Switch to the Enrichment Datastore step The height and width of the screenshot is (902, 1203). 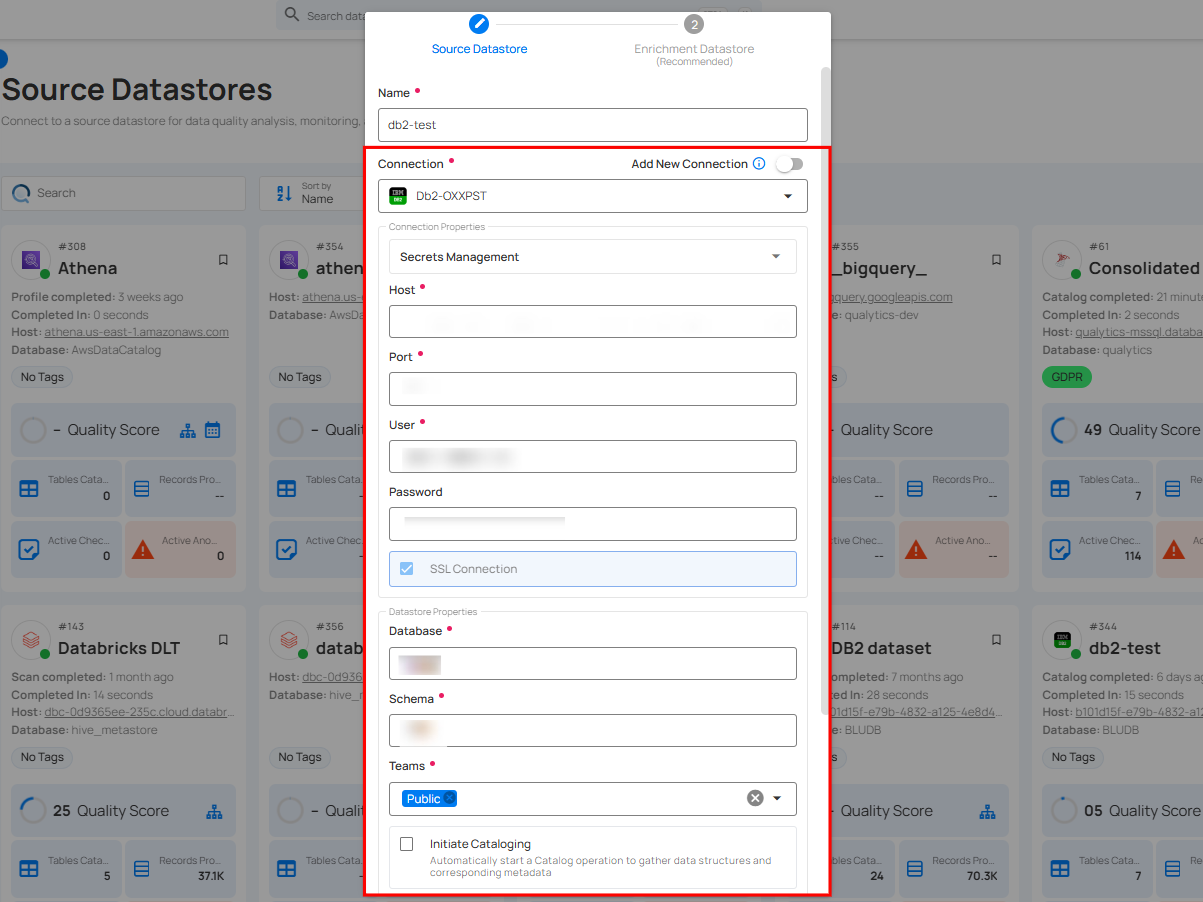pos(693,23)
